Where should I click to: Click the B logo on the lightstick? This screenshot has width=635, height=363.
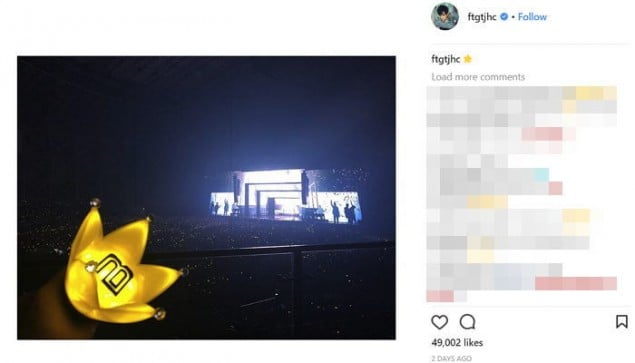tap(115, 273)
